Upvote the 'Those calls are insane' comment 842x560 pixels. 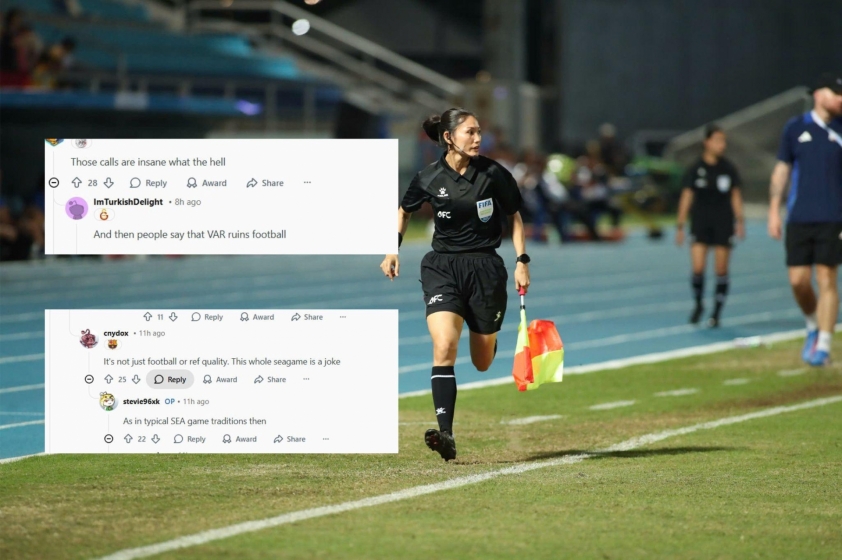point(77,183)
